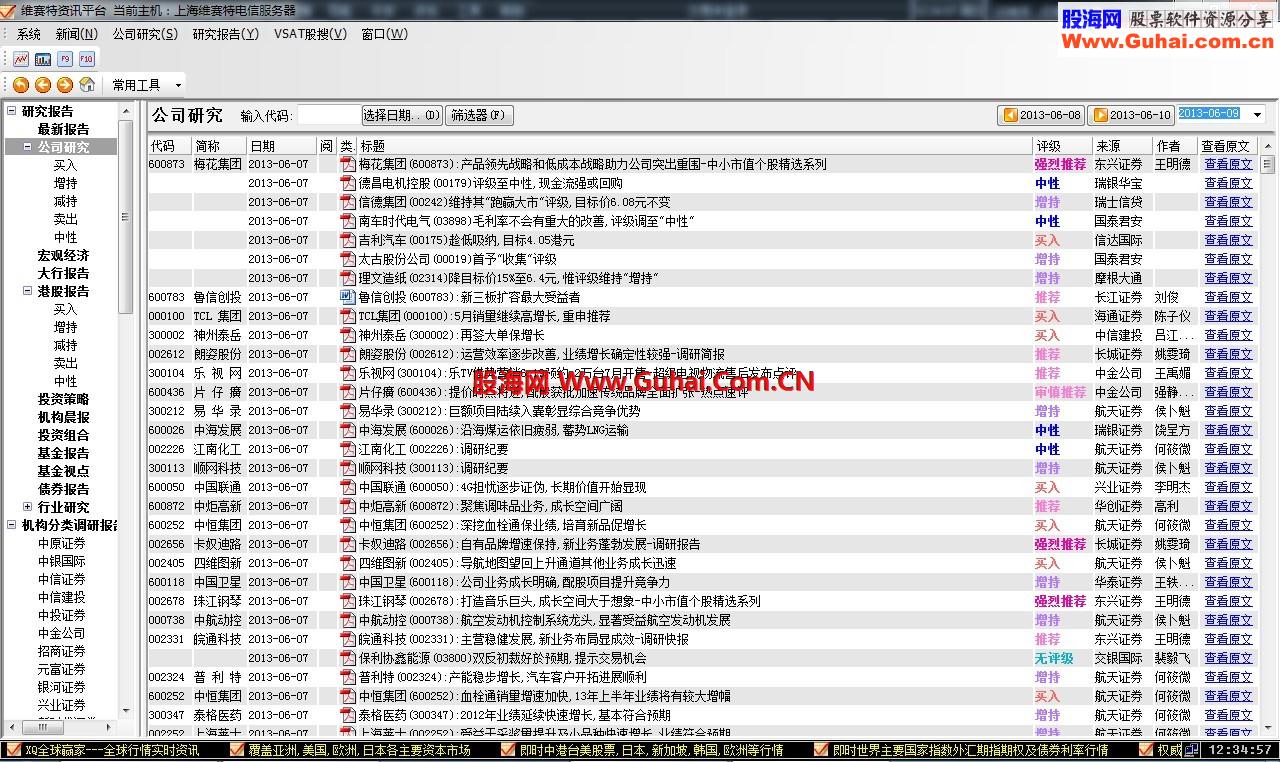This screenshot has width=1280, height=762.
Task: Collapse the 公司研究 tree node
Action: coord(27,147)
